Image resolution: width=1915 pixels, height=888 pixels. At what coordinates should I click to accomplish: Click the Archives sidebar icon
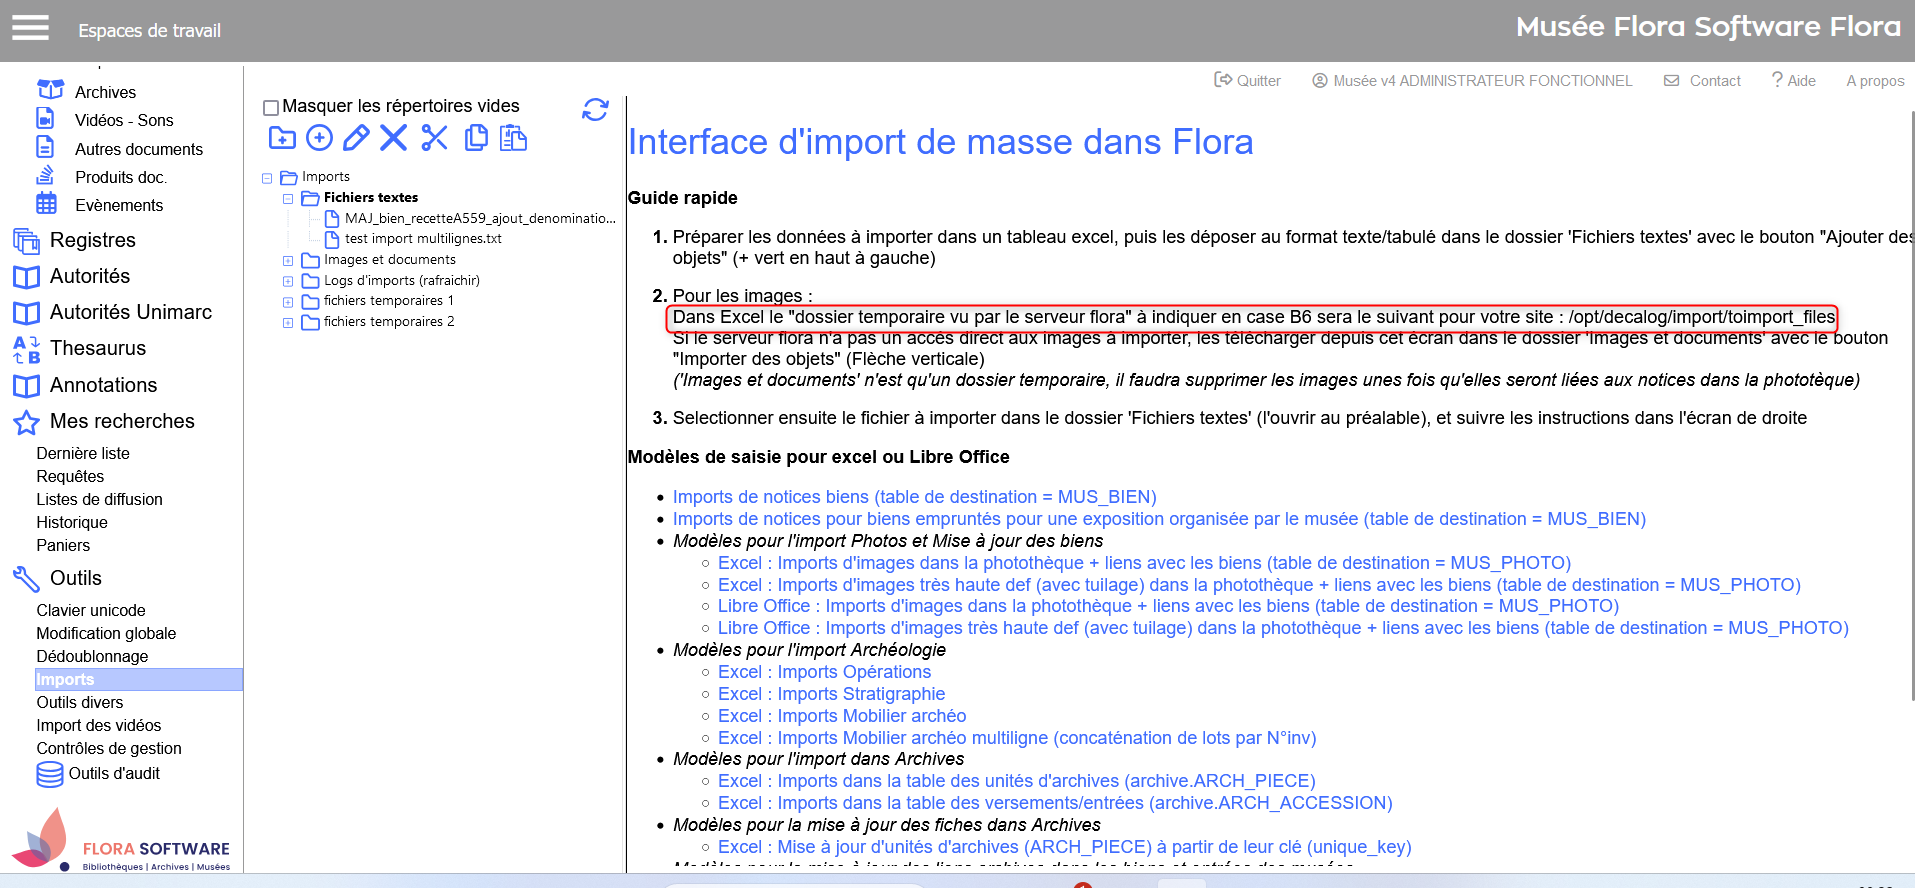tap(49, 90)
